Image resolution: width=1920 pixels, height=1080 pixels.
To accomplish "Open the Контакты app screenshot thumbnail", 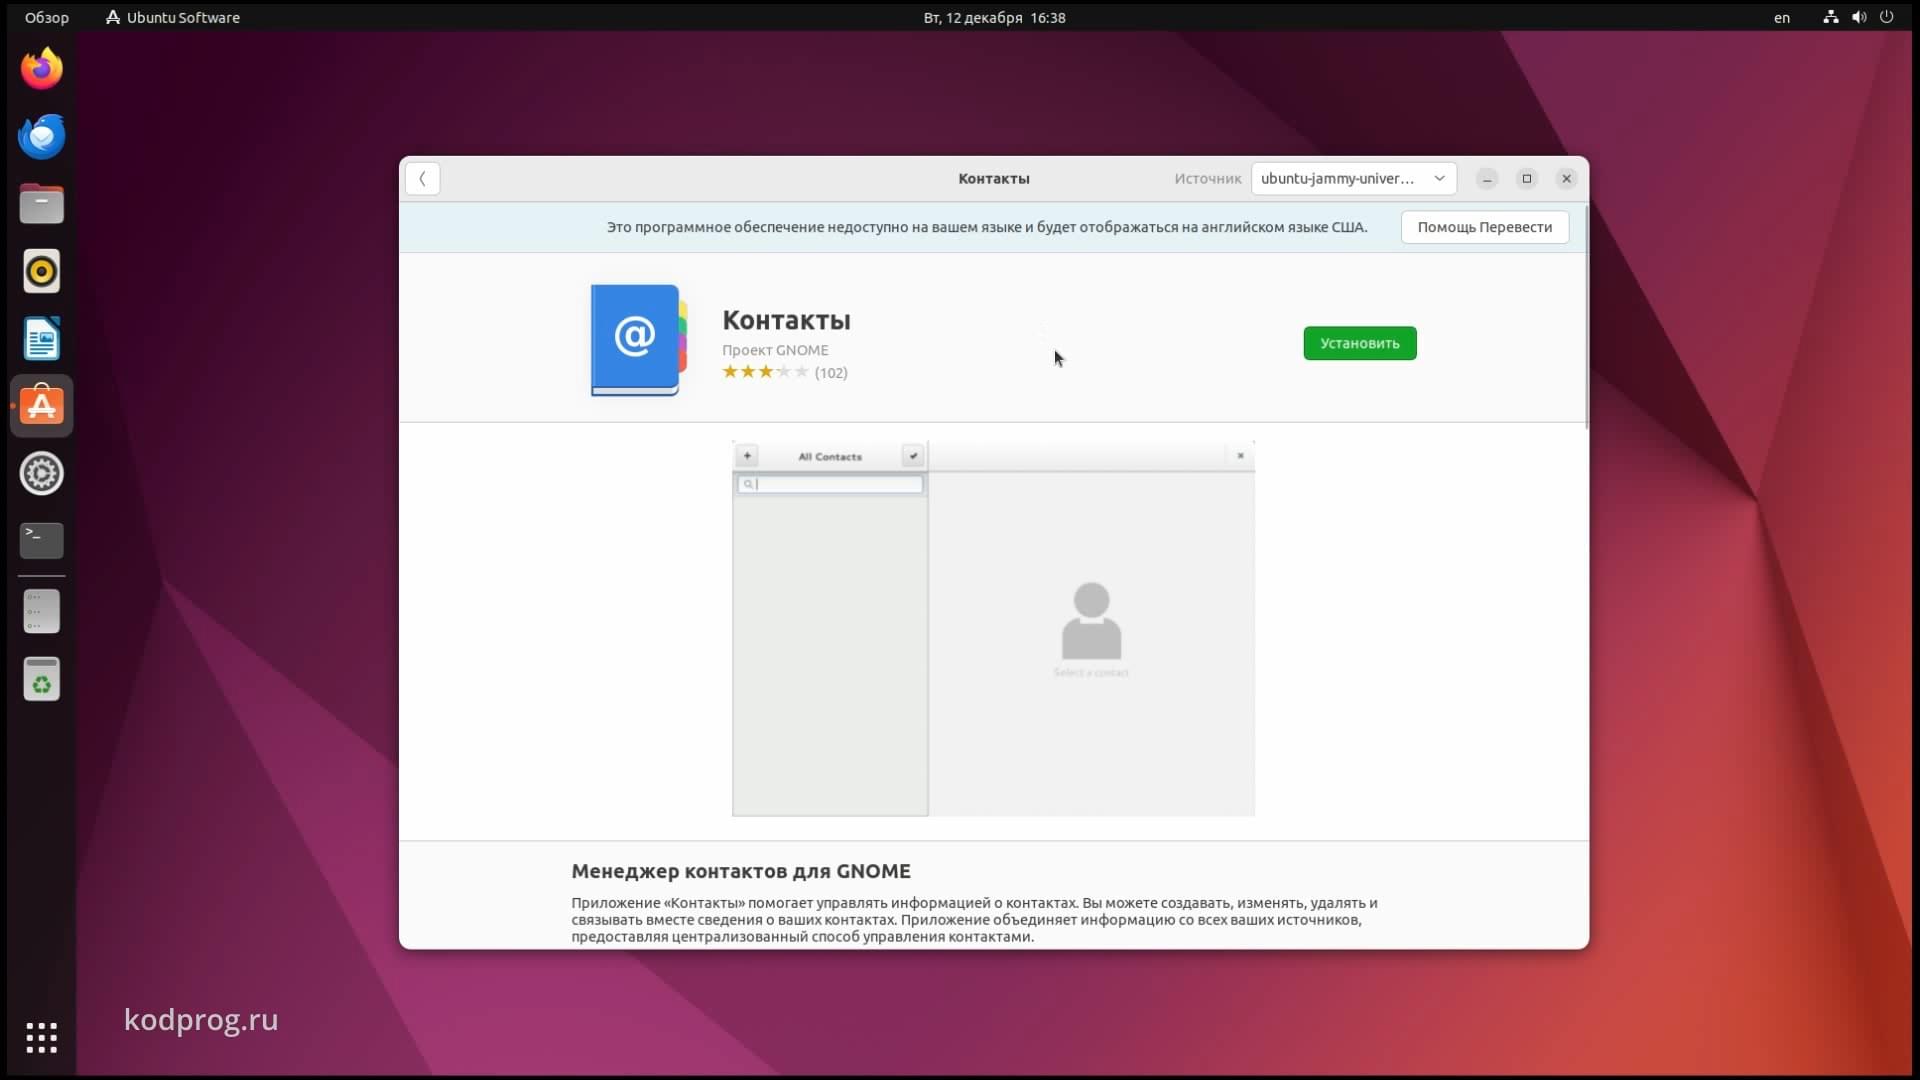I will [x=993, y=628].
